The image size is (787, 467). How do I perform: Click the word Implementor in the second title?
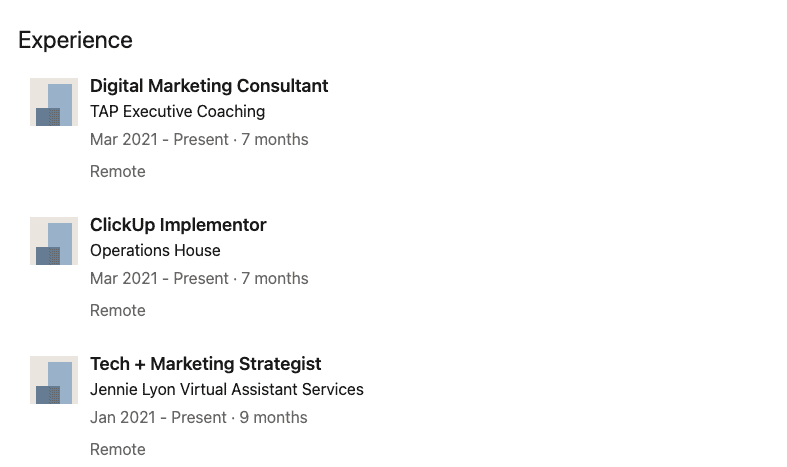click(213, 225)
